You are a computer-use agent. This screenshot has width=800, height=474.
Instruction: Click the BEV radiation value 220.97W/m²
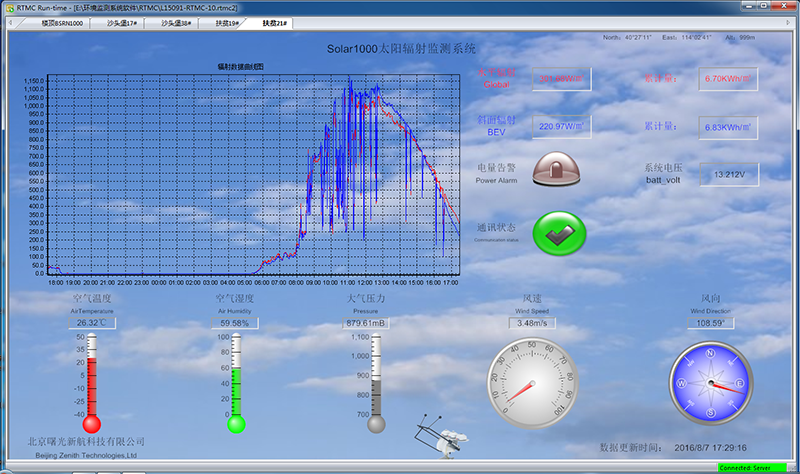click(x=562, y=127)
